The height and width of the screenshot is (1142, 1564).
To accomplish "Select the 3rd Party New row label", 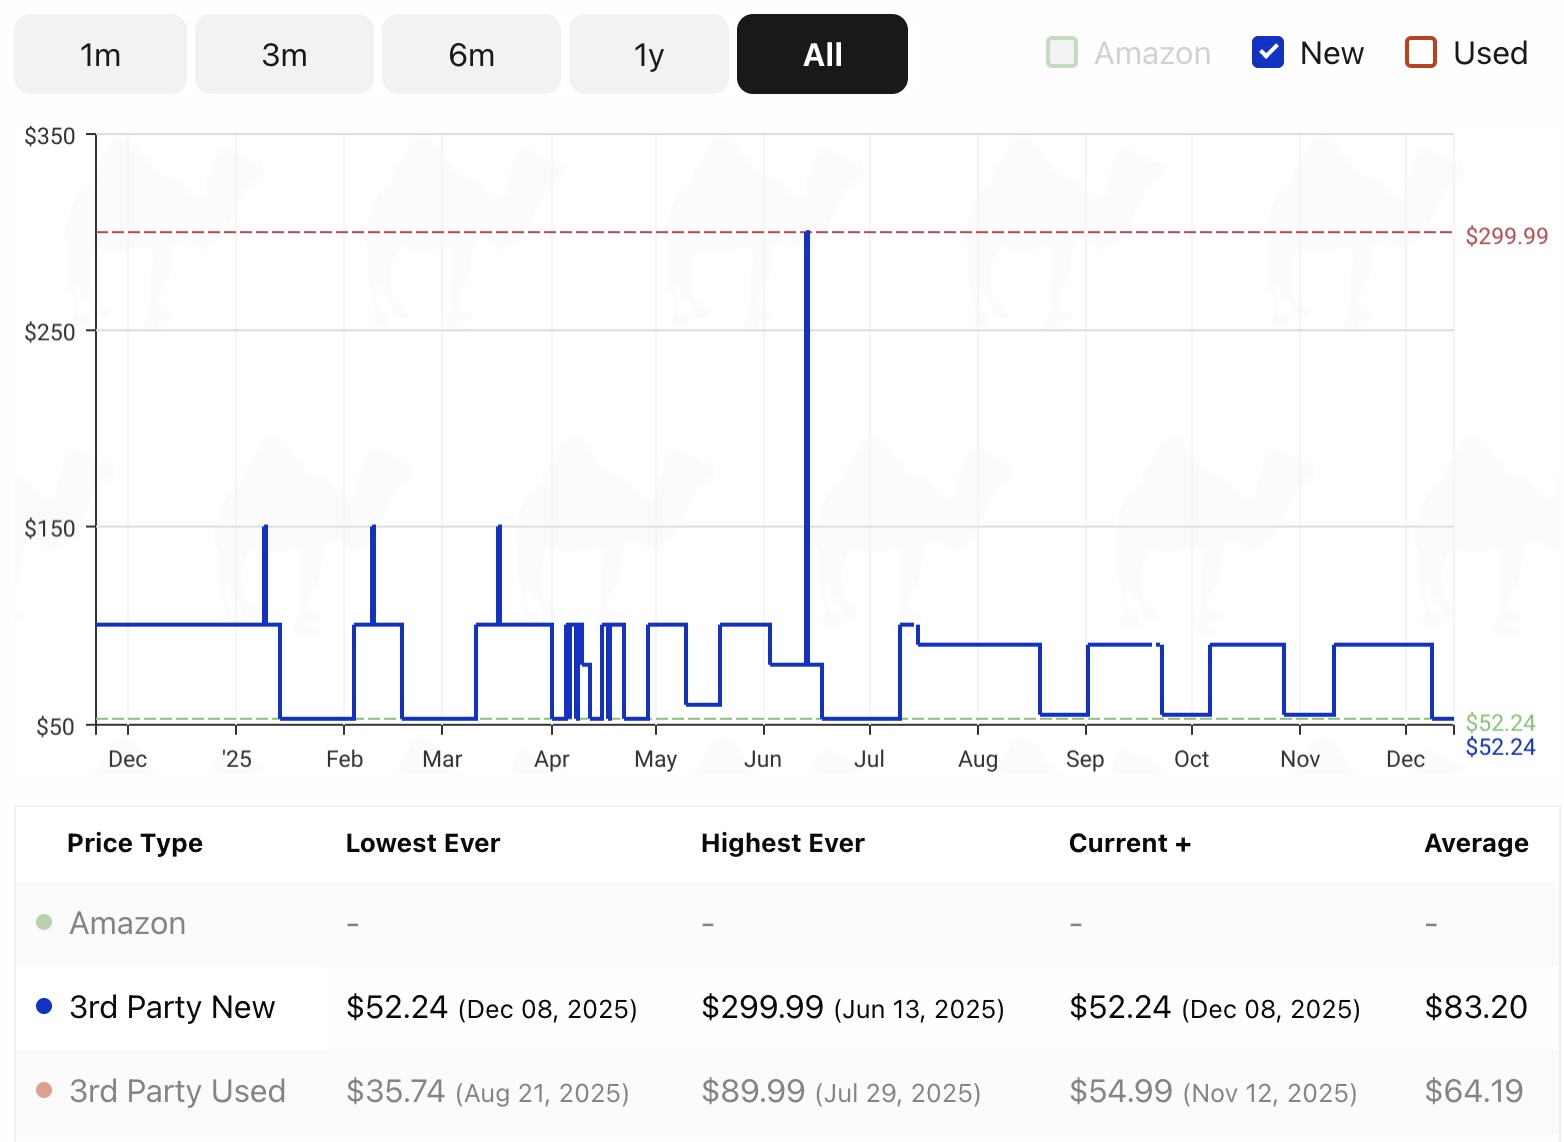I will [x=172, y=1007].
